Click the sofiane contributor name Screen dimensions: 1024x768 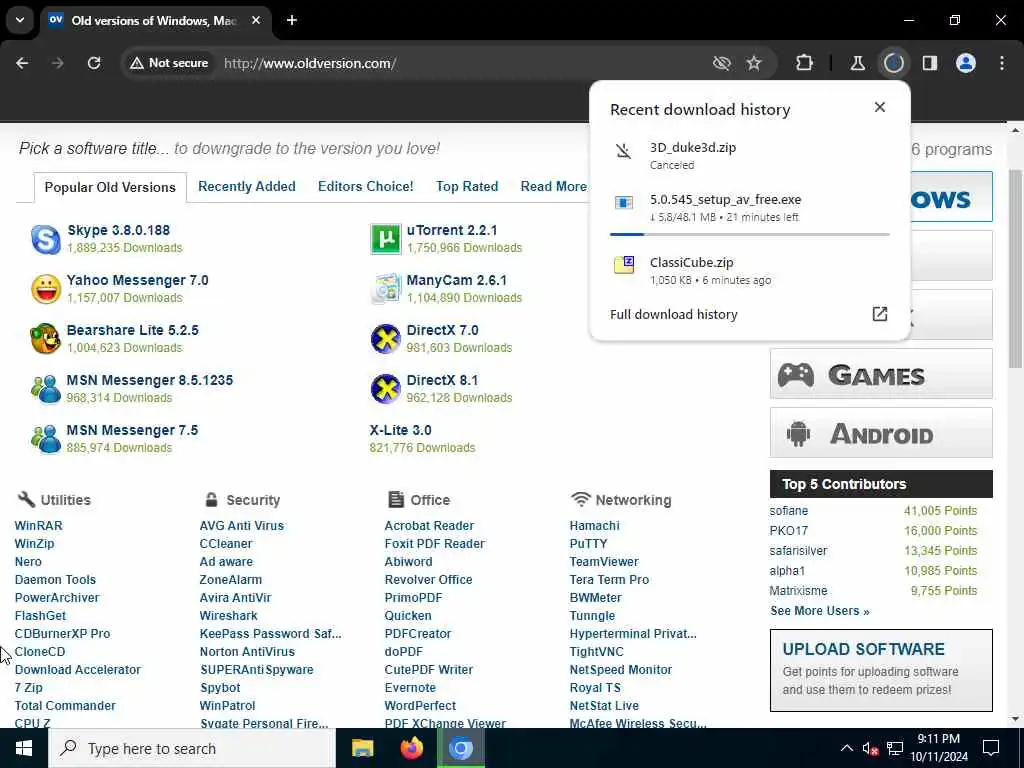[x=788, y=511]
